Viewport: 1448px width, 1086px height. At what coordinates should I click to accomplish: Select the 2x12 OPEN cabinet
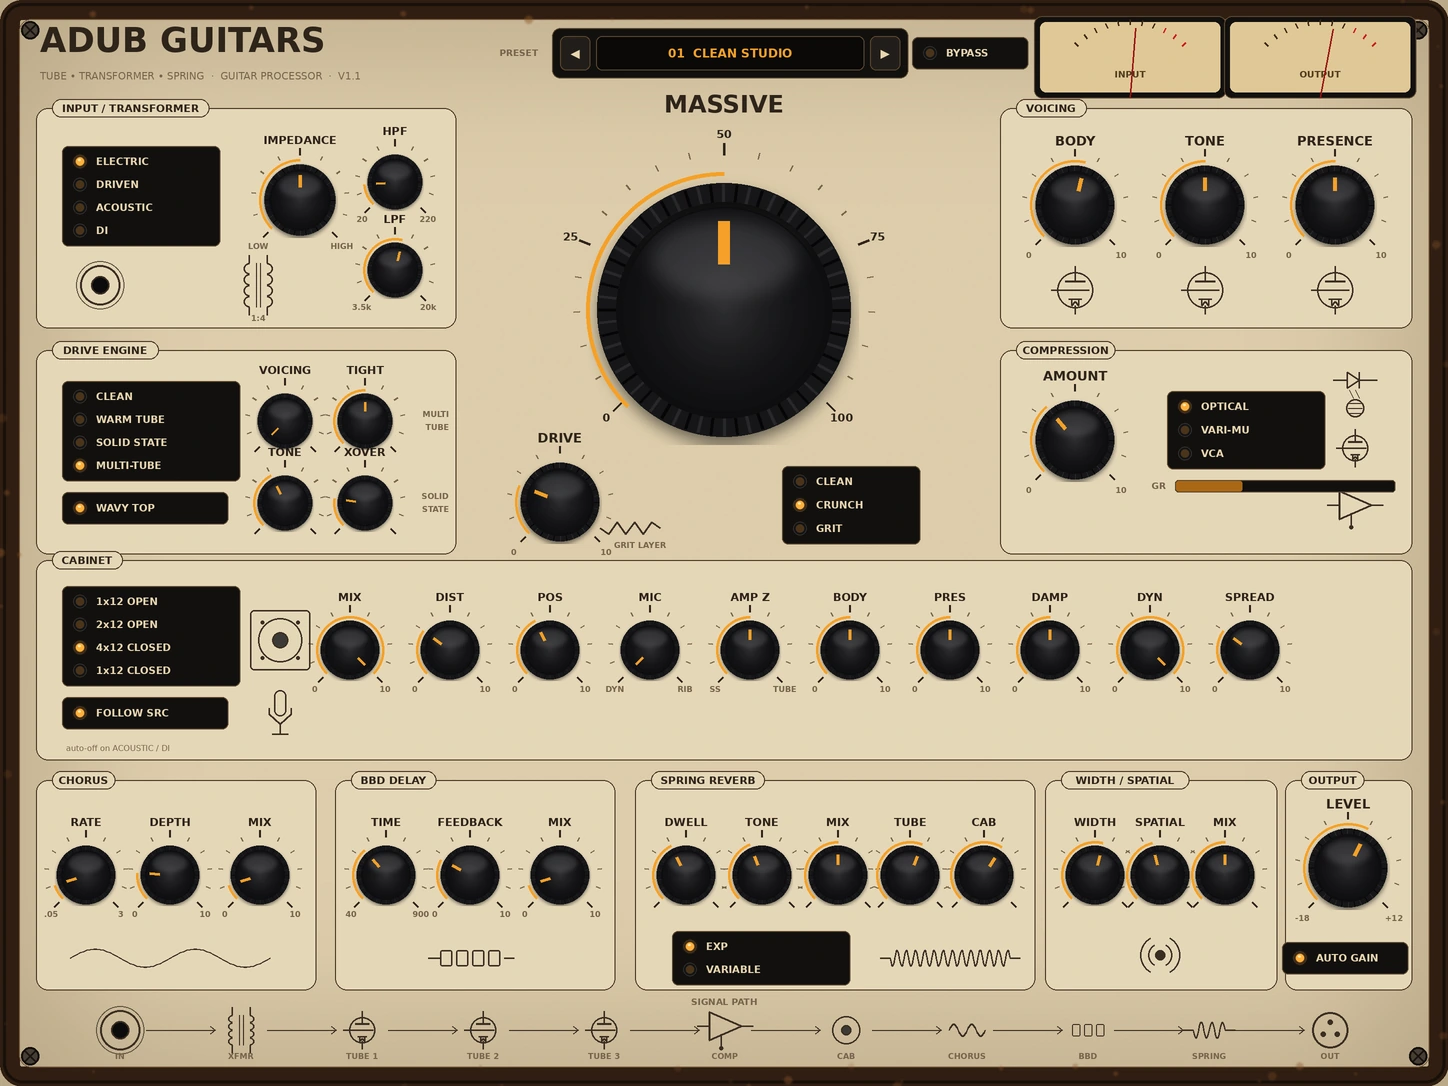(x=151, y=624)
